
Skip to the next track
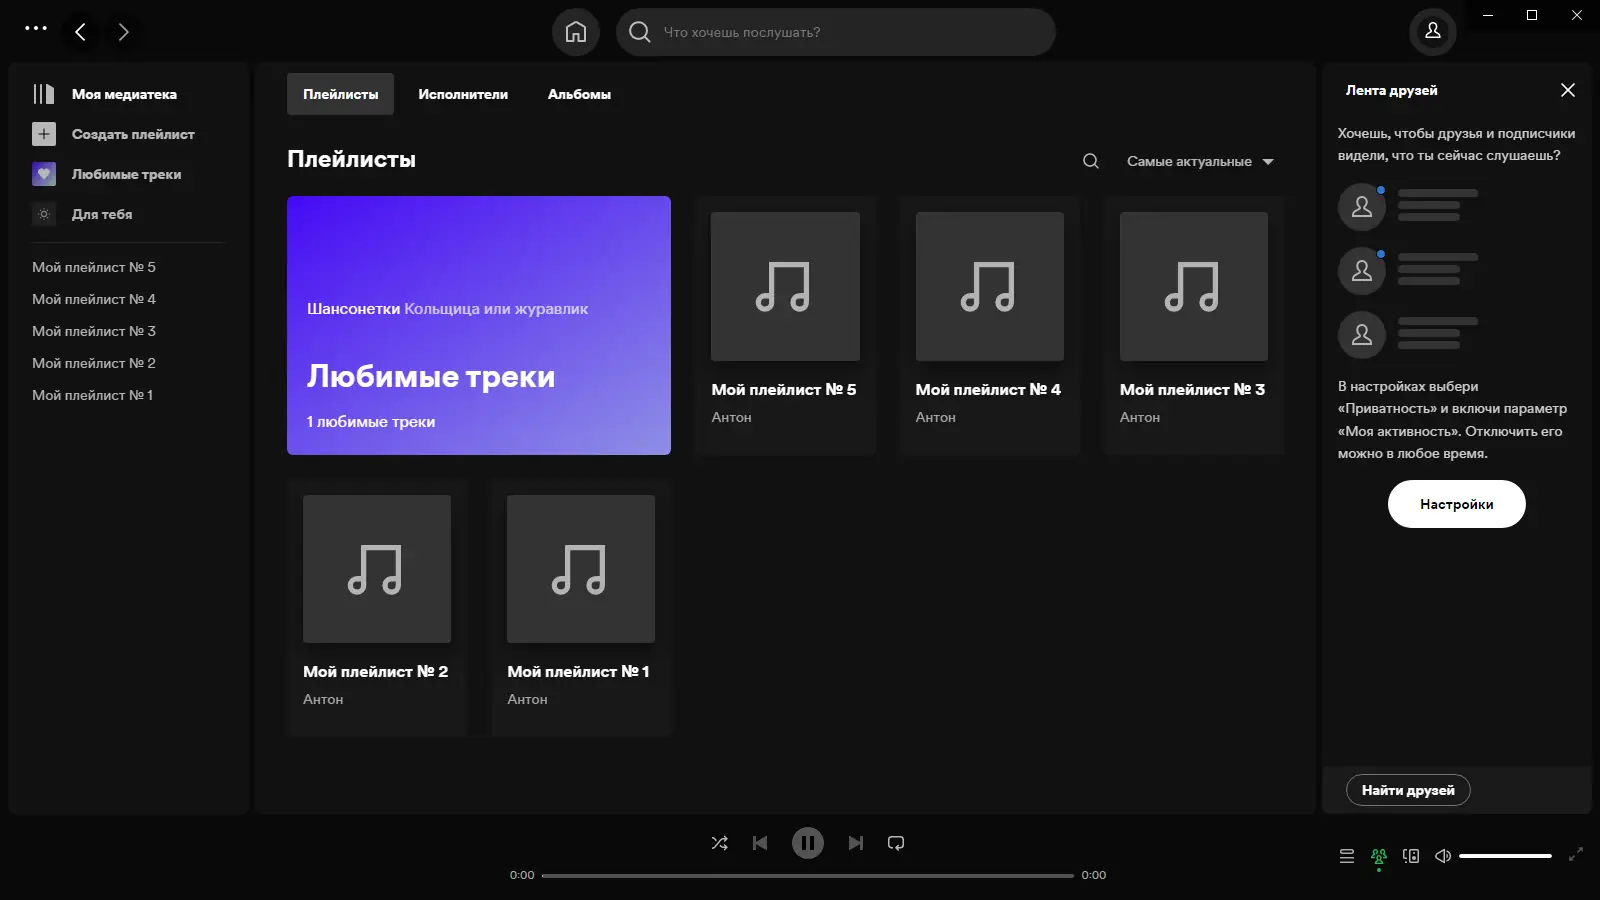856,843
